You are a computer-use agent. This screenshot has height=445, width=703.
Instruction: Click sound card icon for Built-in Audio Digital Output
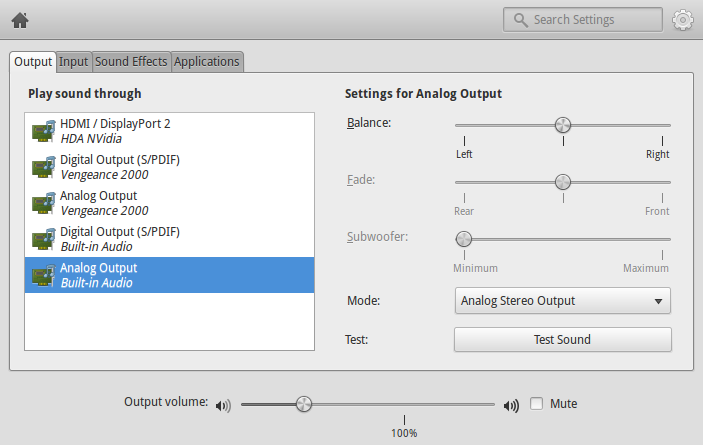tap(43, 239)
